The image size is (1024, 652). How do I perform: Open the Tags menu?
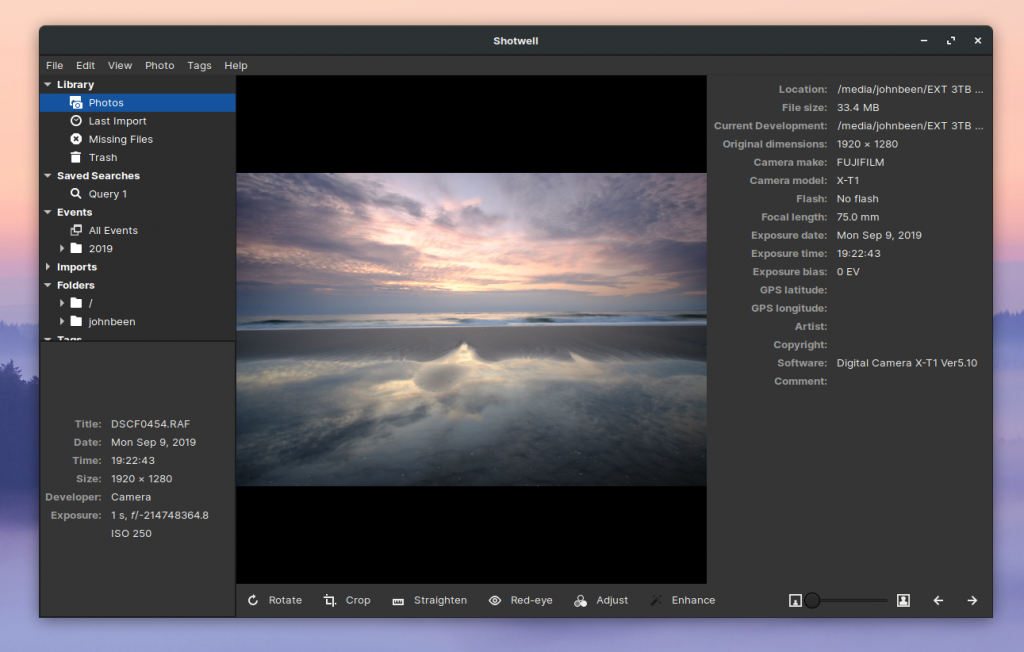(199, 65)
